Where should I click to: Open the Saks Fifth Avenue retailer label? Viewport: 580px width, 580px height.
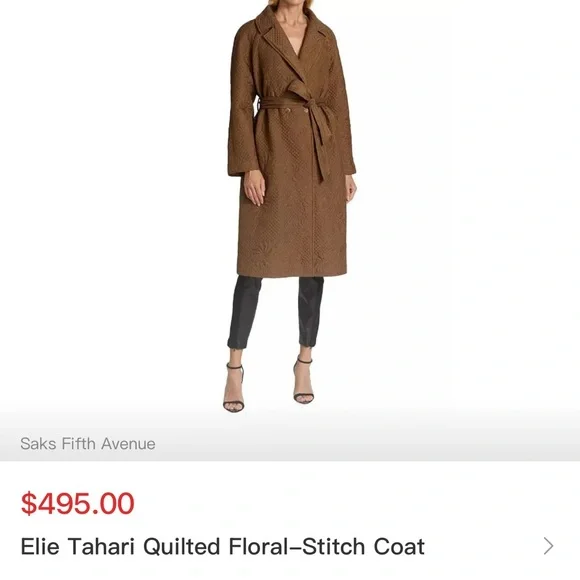[88, 444]
